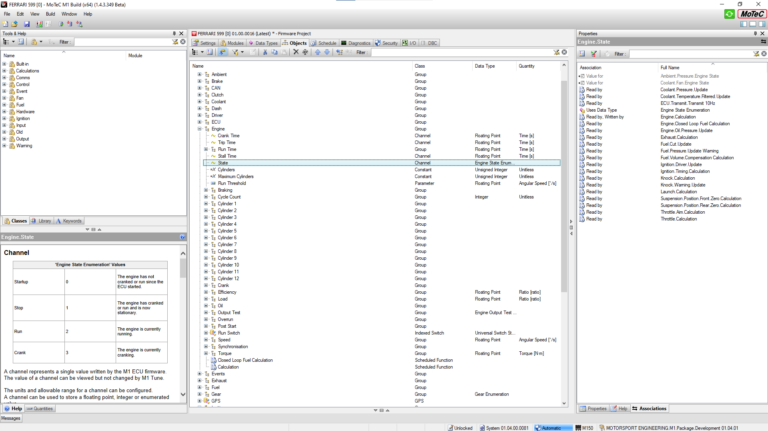
Task: Click the Open project folder icon
Action: 15,24
